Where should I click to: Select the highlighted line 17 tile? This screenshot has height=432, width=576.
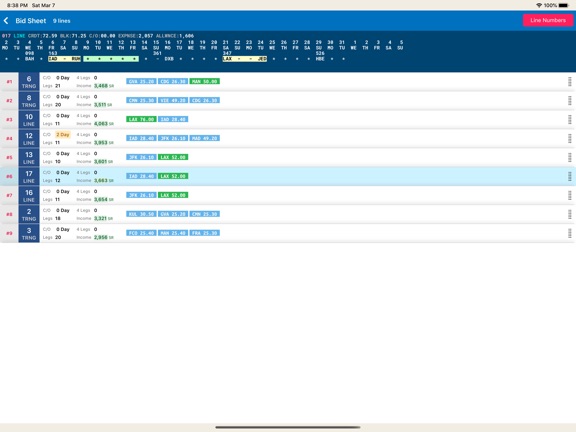pyautogui.click(x=29, y=176)
